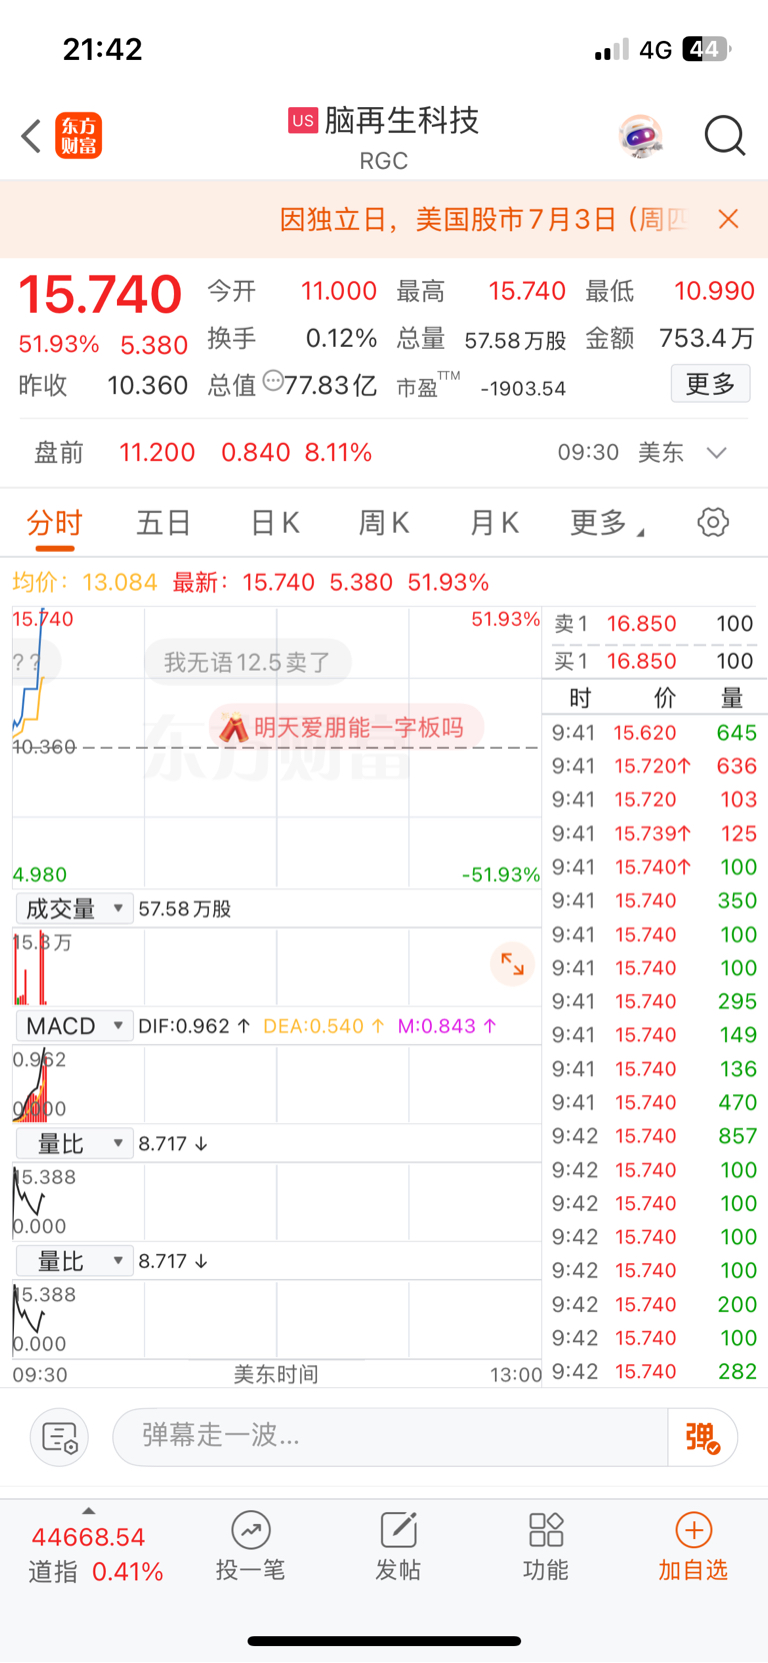Tap the 总值 info bubble icon
Image resolution: width=768 pixels, height=1663 pixels.
pos(273,381)
